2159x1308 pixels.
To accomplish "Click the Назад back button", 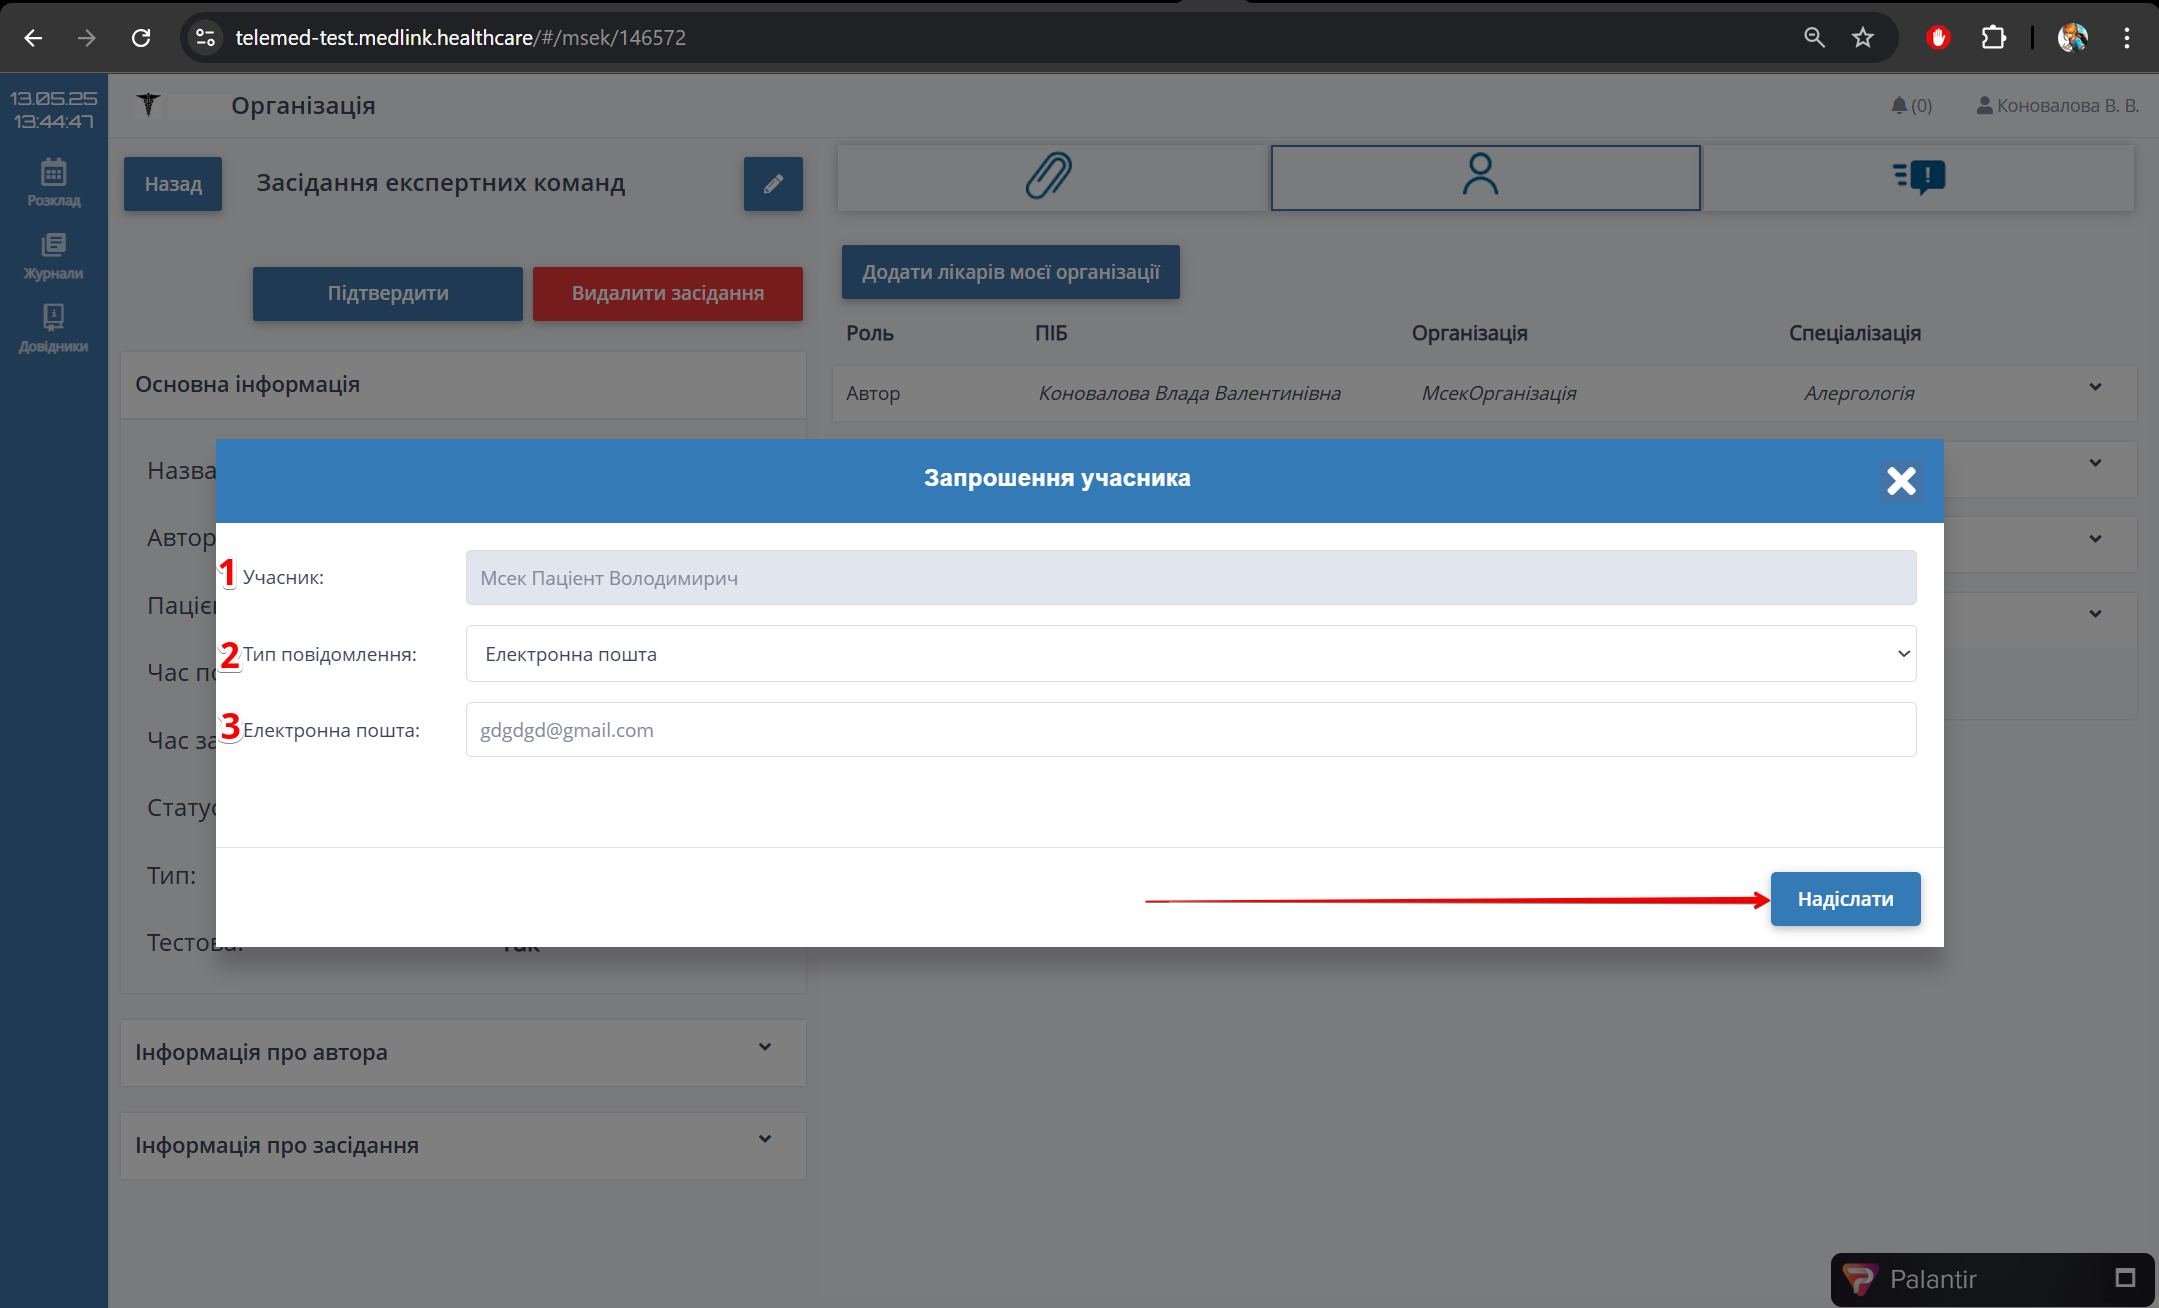I will (173, 184).
